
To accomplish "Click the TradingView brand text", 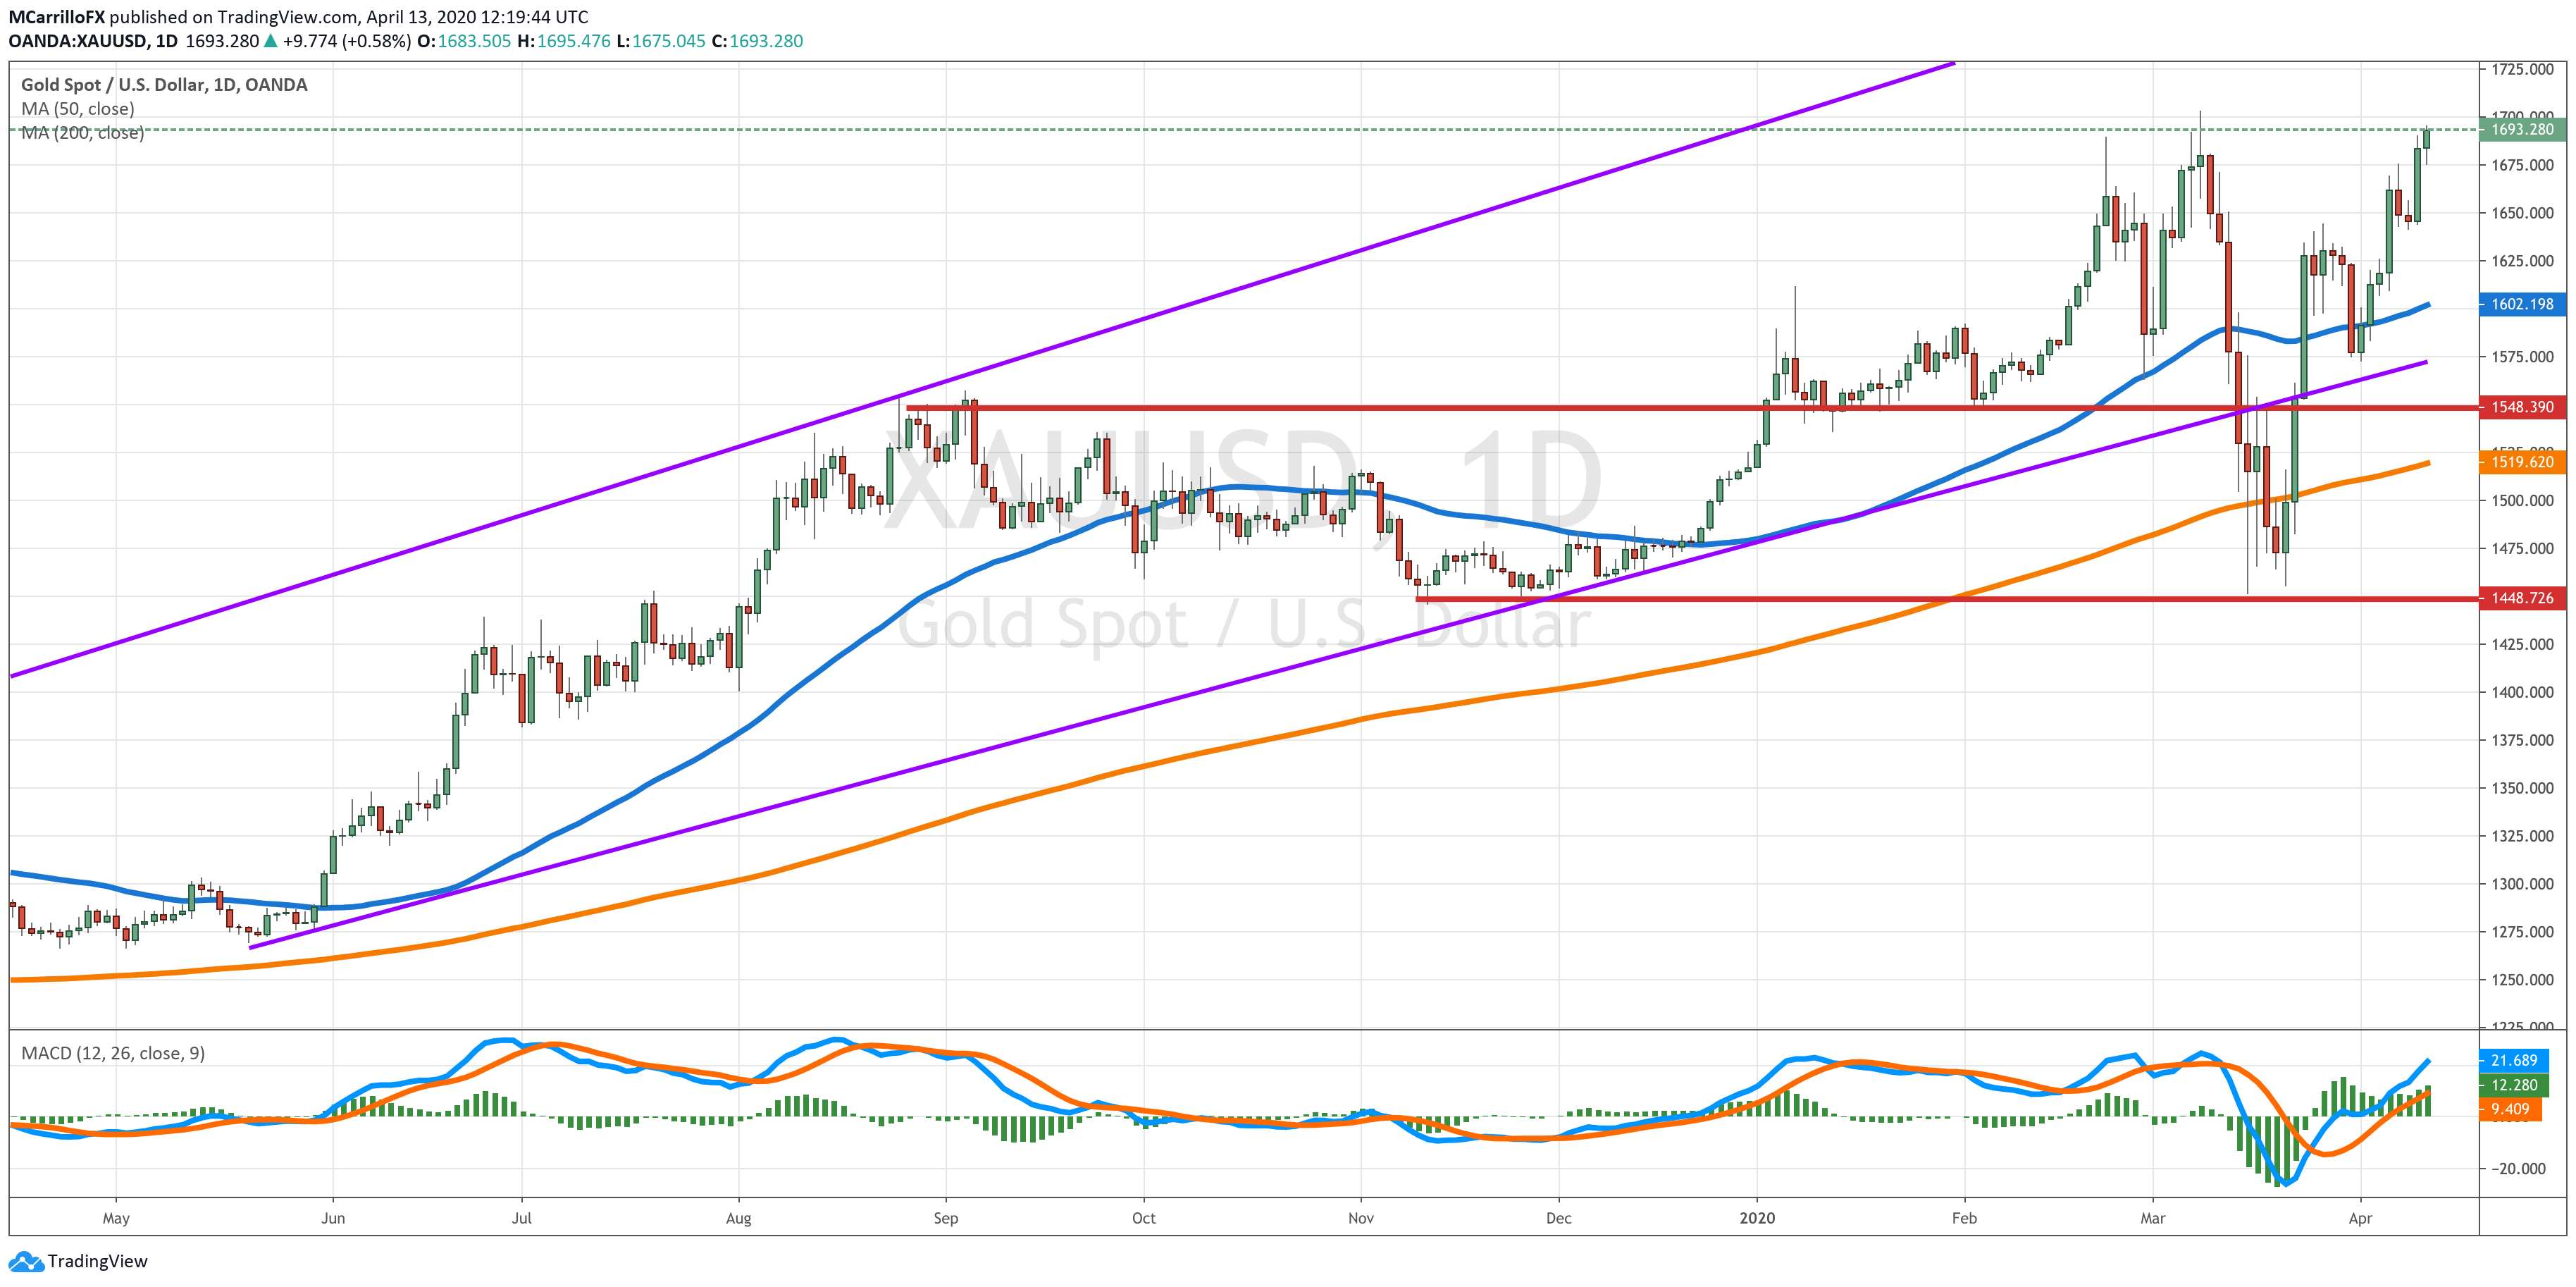I will pyautogui.click(x=97, y=1261).
